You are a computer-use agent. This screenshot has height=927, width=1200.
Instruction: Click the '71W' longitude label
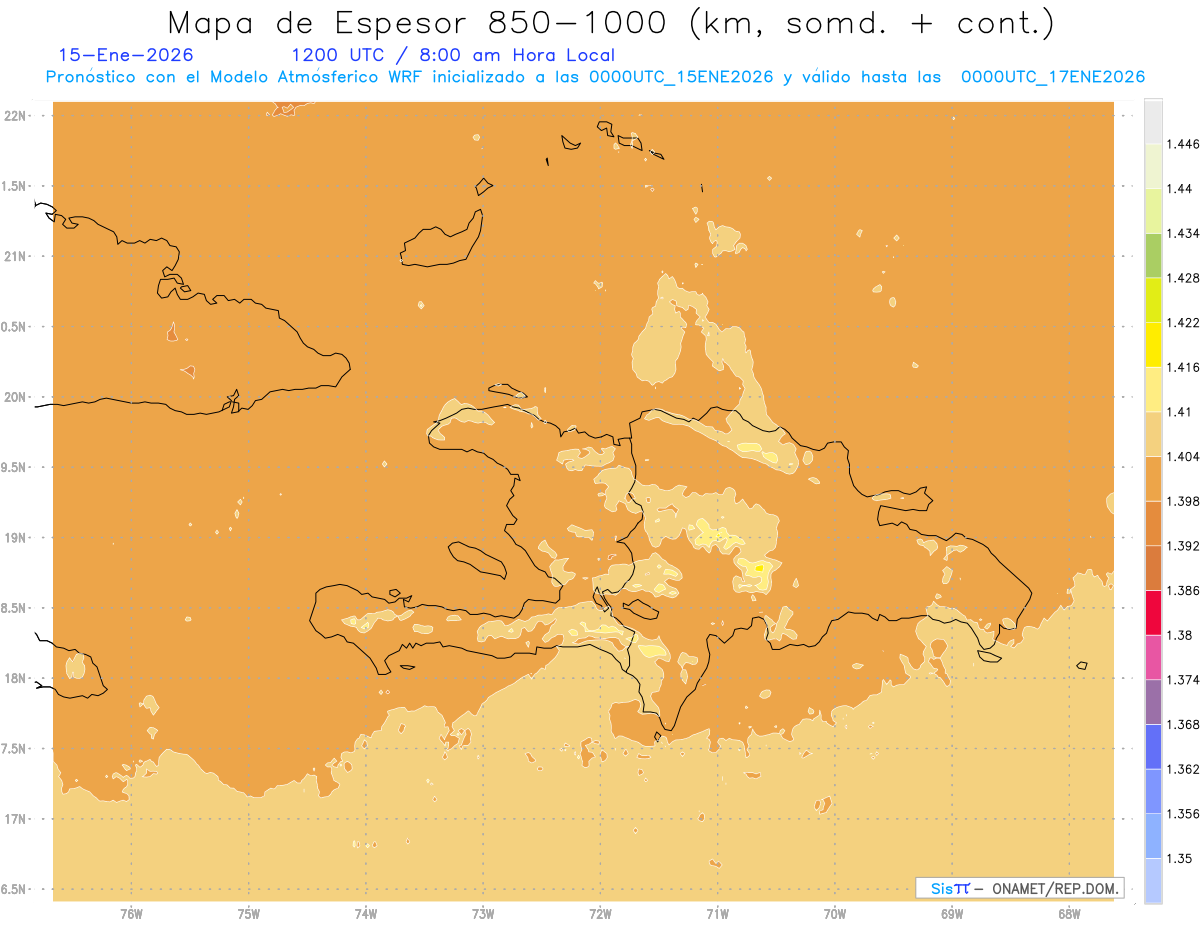point(717,914)
